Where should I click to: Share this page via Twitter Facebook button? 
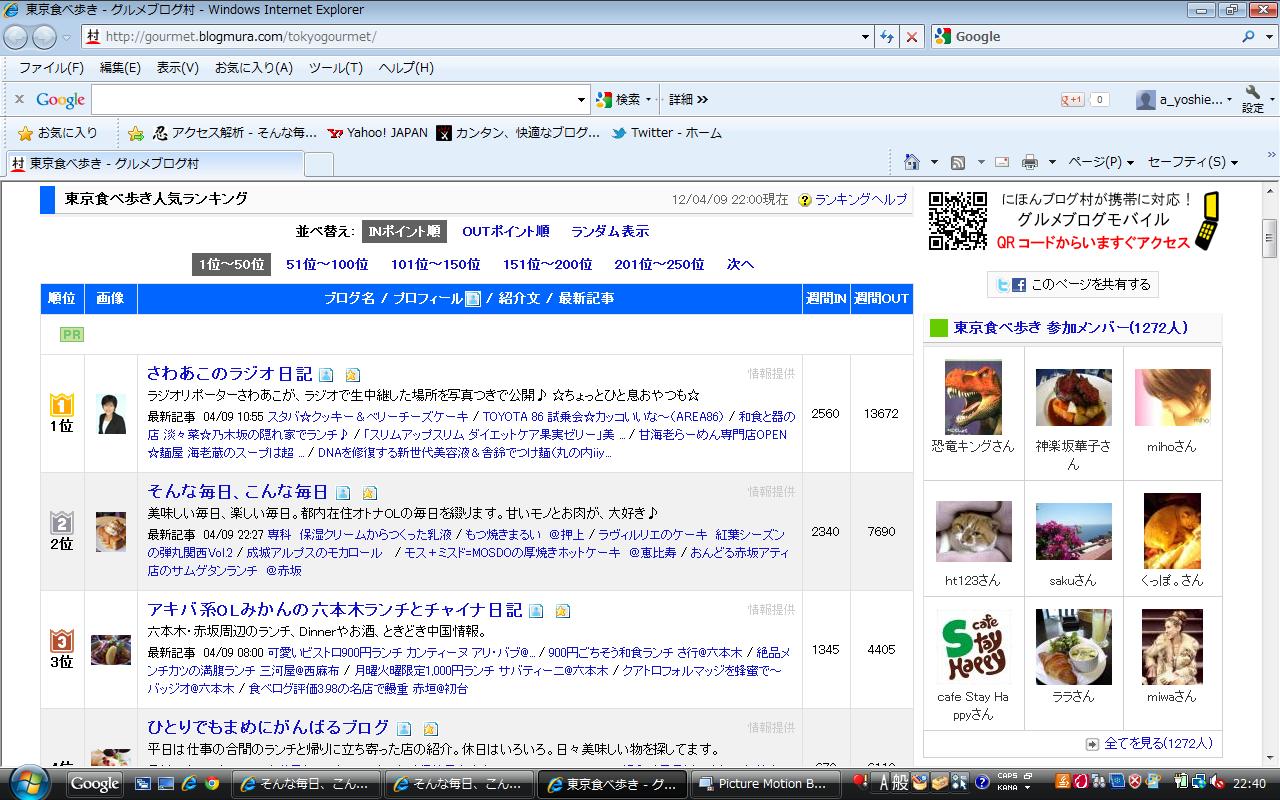pyautogui.click(x=1073, y=285)
